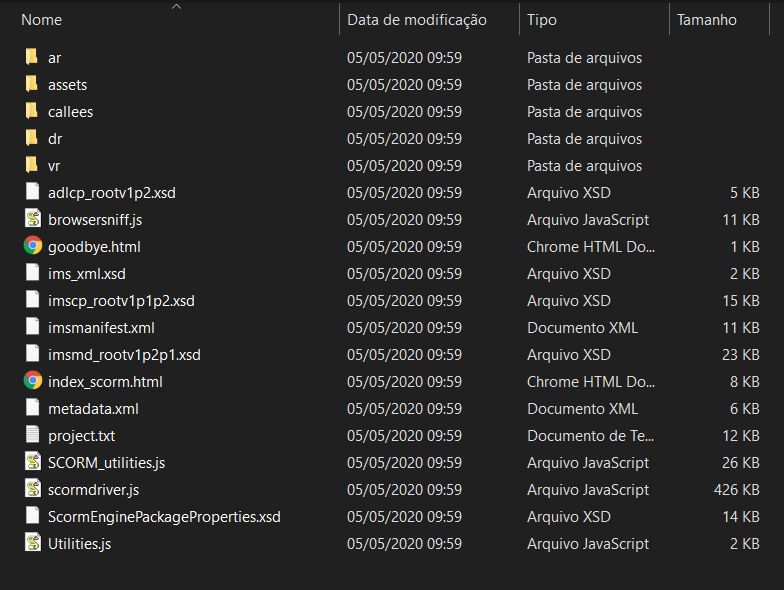Select the SCORM_utilities.js file icon
Viewport: 784px width, 590px height.
[x=33, y=462]
